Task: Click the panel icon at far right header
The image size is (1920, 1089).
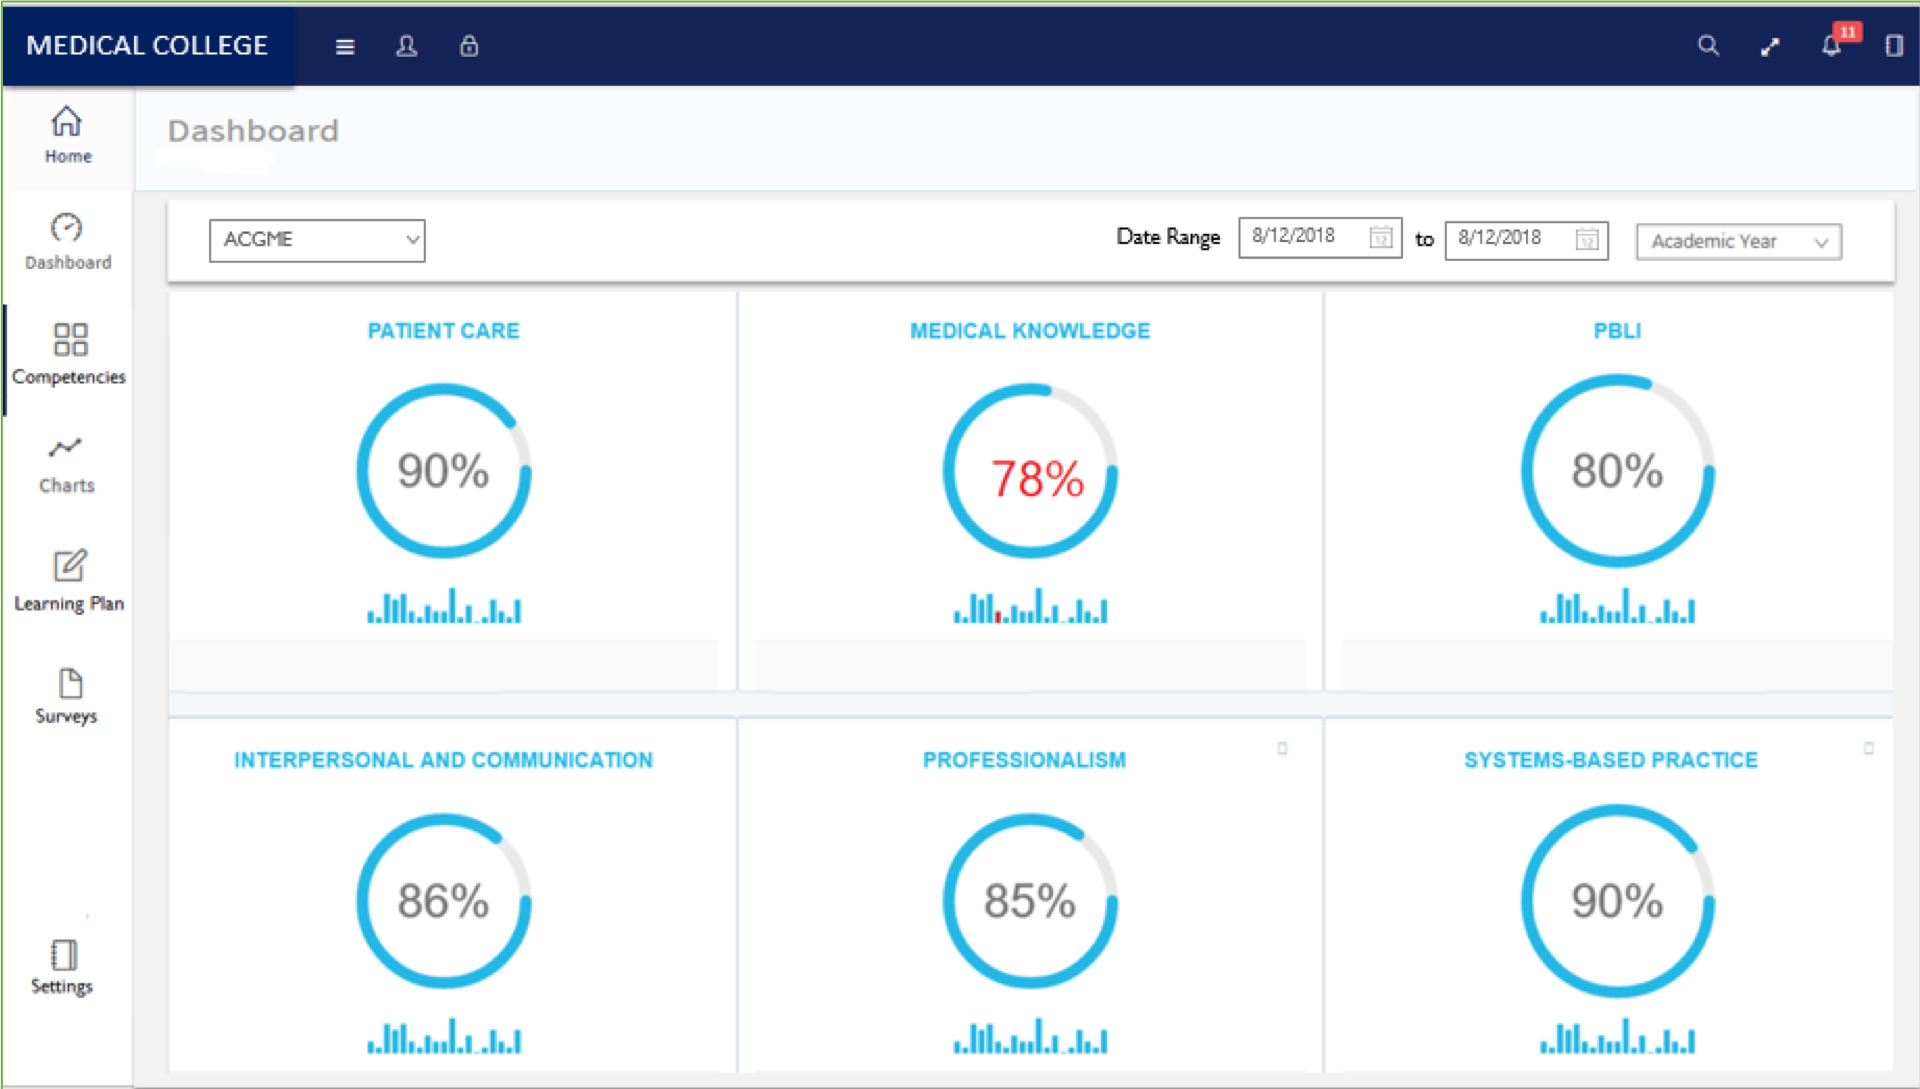Action: (1893, 46)
